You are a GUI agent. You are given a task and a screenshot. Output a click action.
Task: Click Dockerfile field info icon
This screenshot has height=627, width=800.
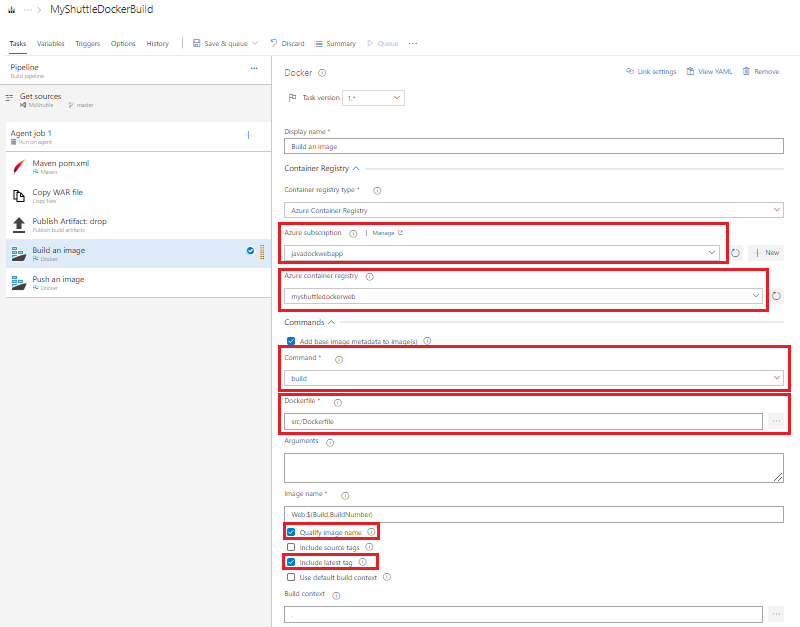point(338,403)
